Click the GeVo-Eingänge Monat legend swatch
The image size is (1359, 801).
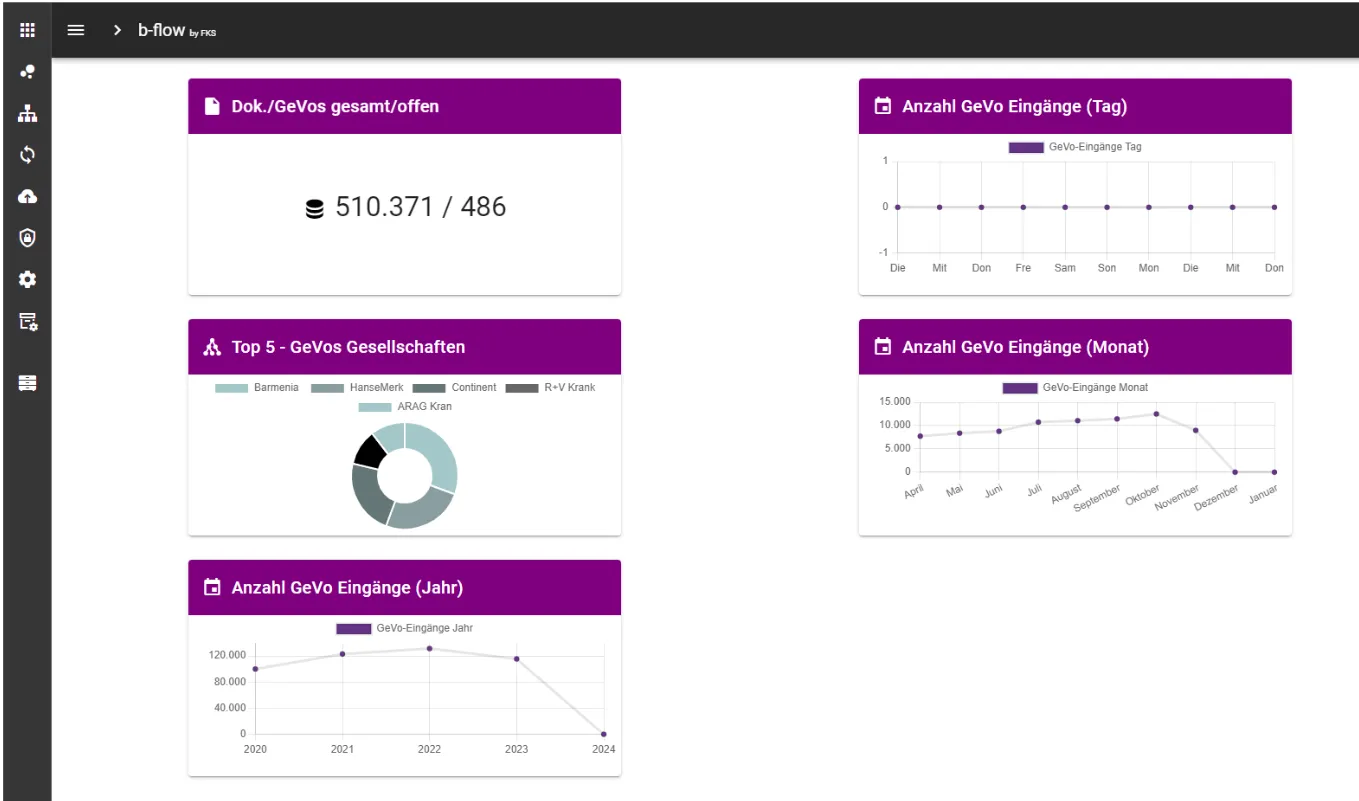(1020, 387)
